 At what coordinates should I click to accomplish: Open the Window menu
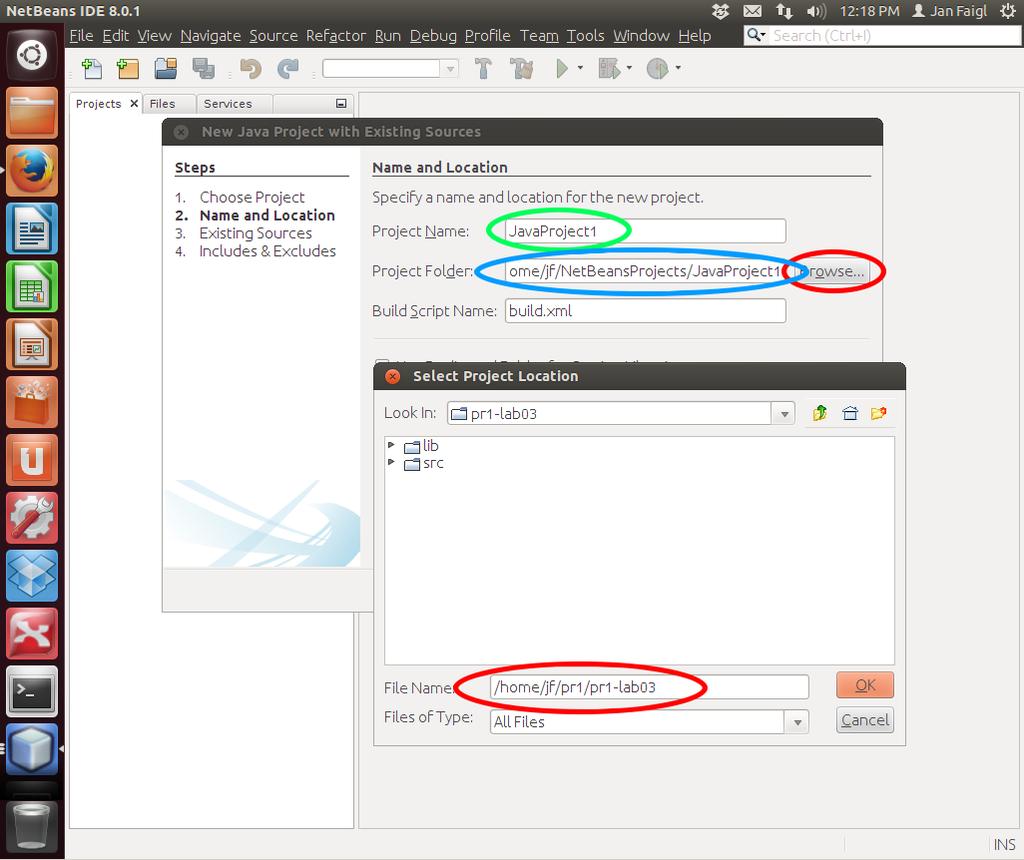[x=641, y=35]
